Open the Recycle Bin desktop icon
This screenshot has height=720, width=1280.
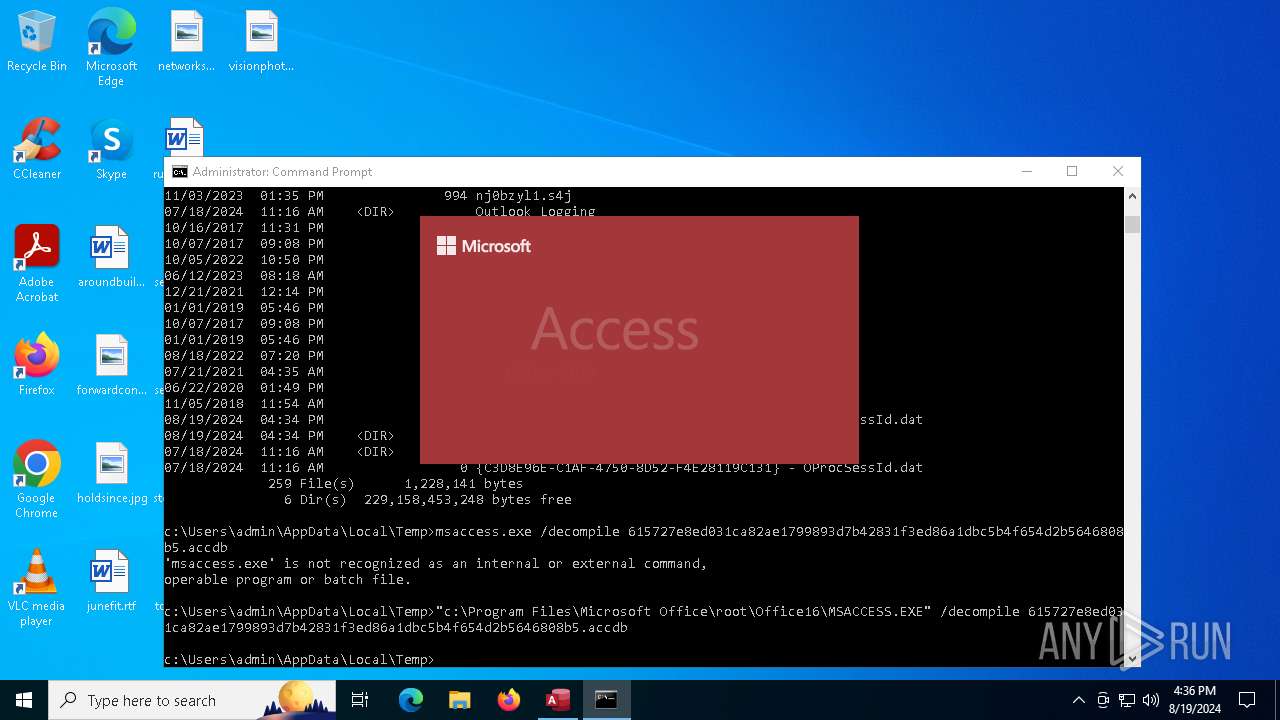tap(37, 41)
